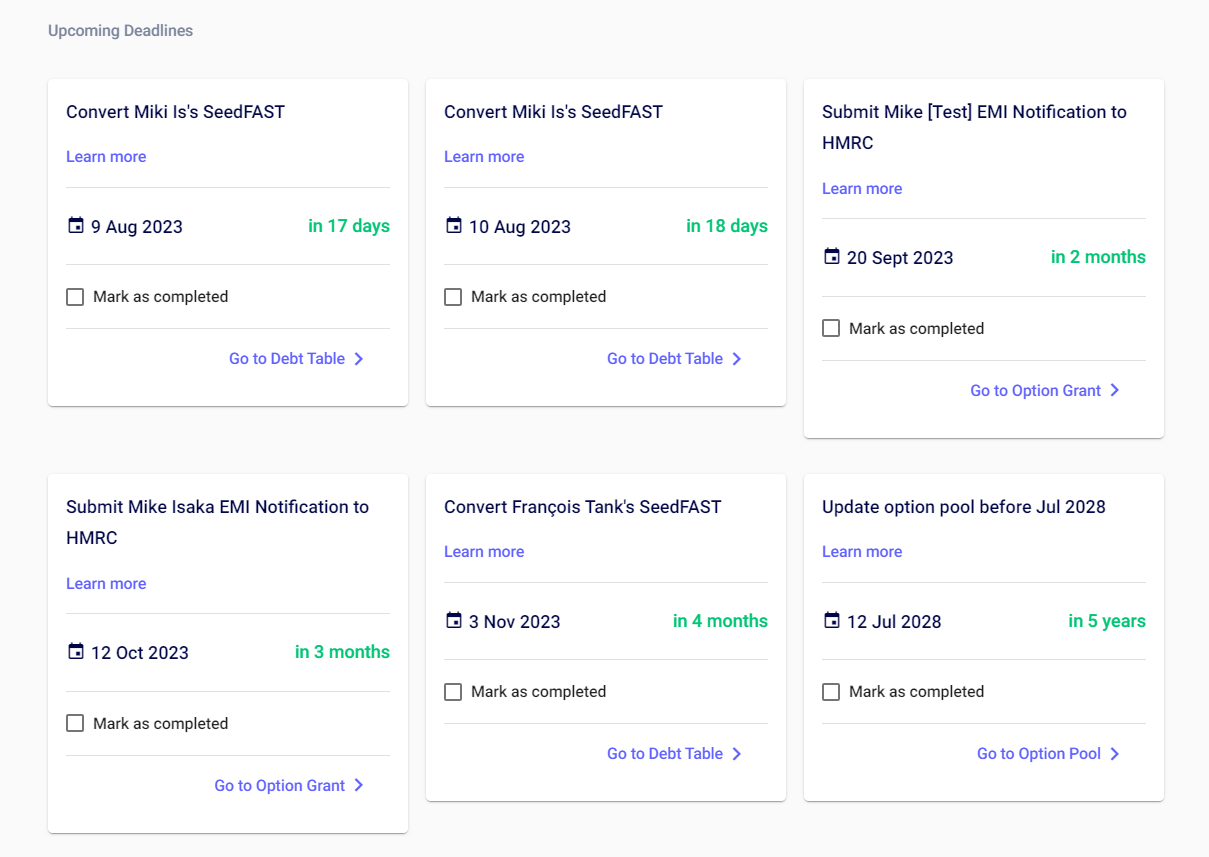Open Debt Table from François Tank's SeedFAST card
This screenshot has height=857, width=1209.
[665, 754]
